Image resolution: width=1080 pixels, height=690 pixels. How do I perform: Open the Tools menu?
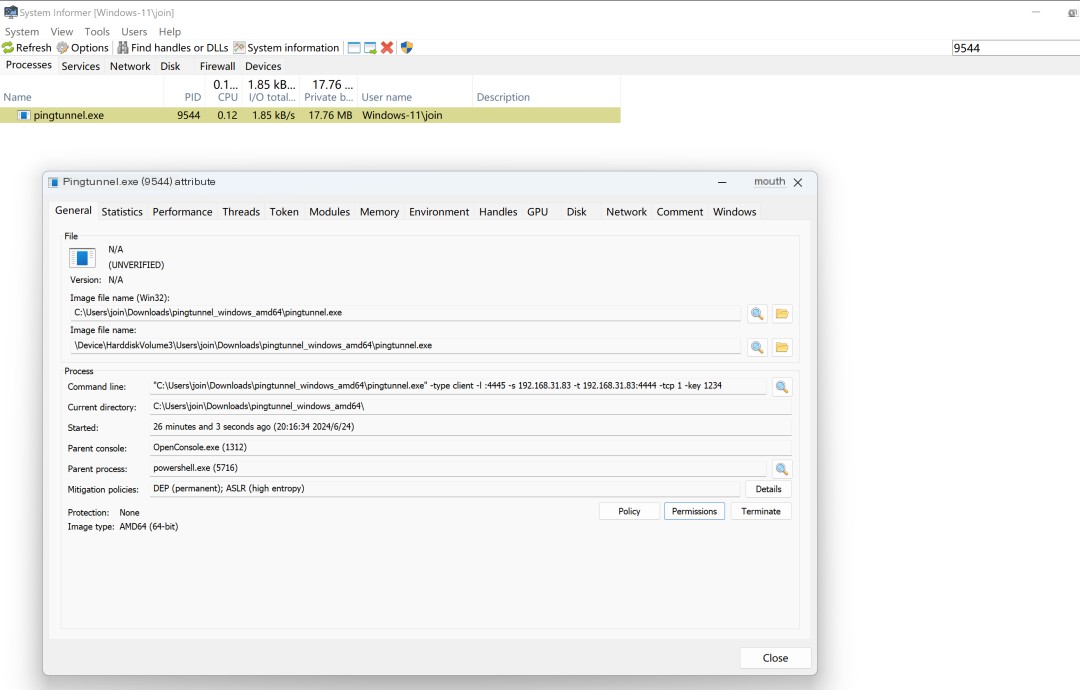[x=97, y=32]
